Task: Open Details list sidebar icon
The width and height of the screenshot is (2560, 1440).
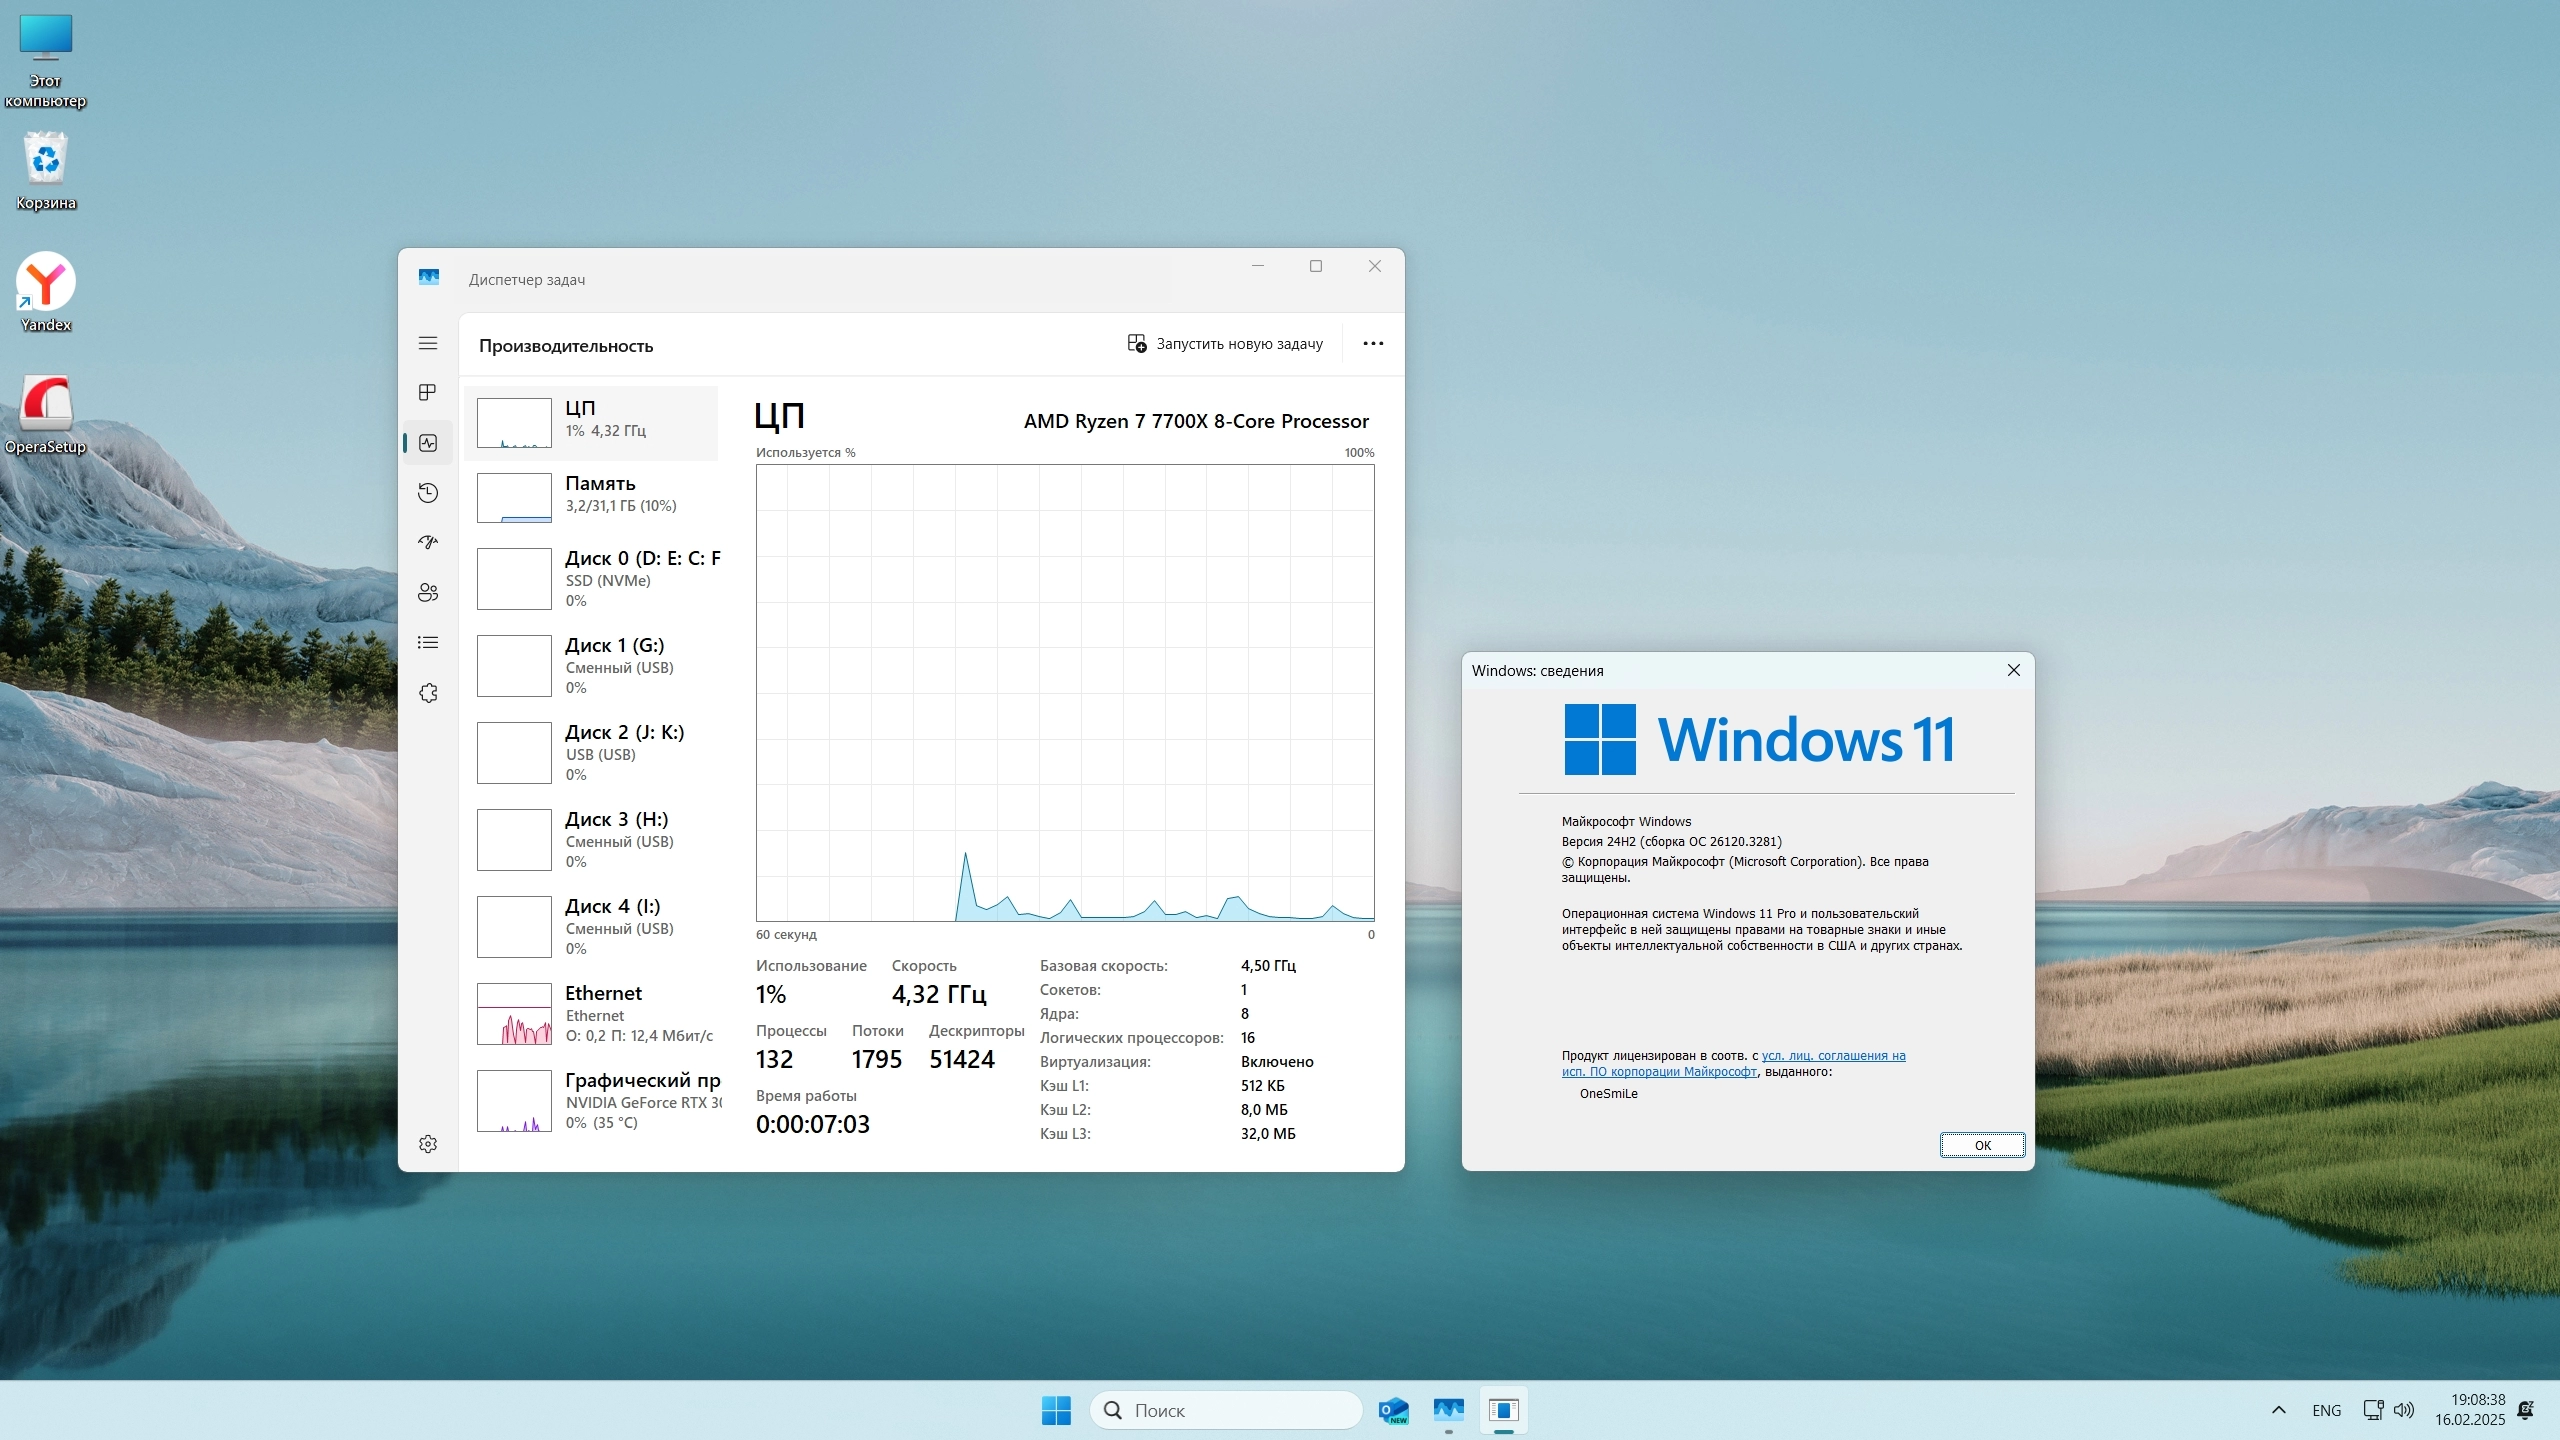Action: 428,642
